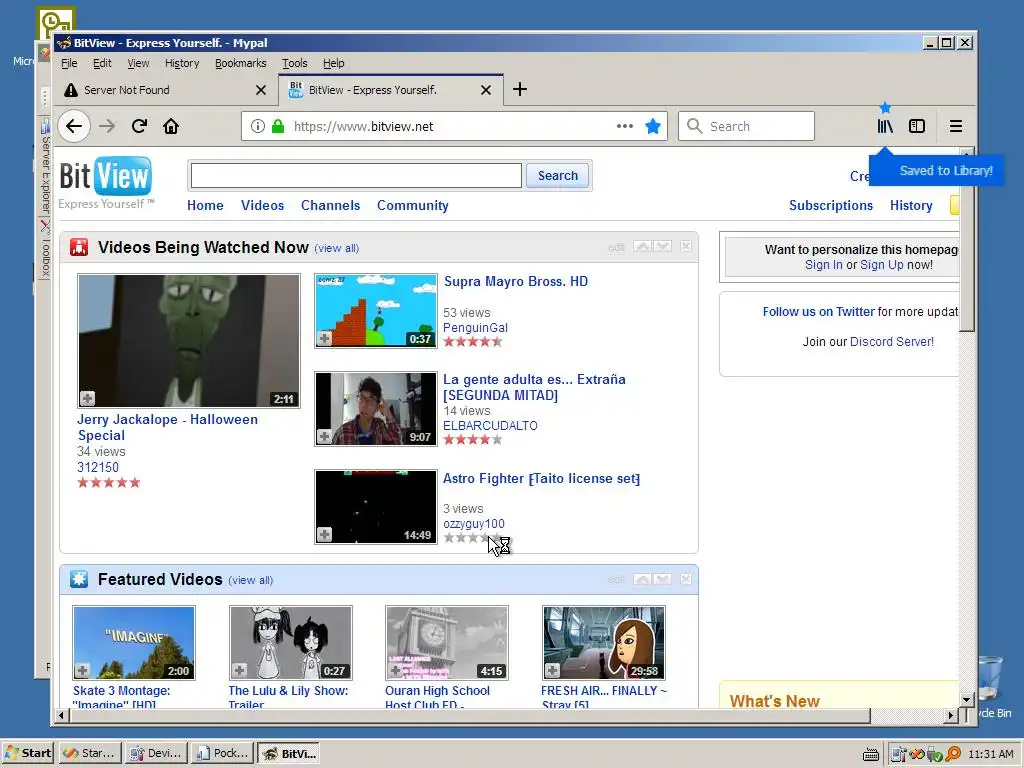Toggle the blue bookmark star
Viewport: 1024px width, 768px height.
click(652, 126)
